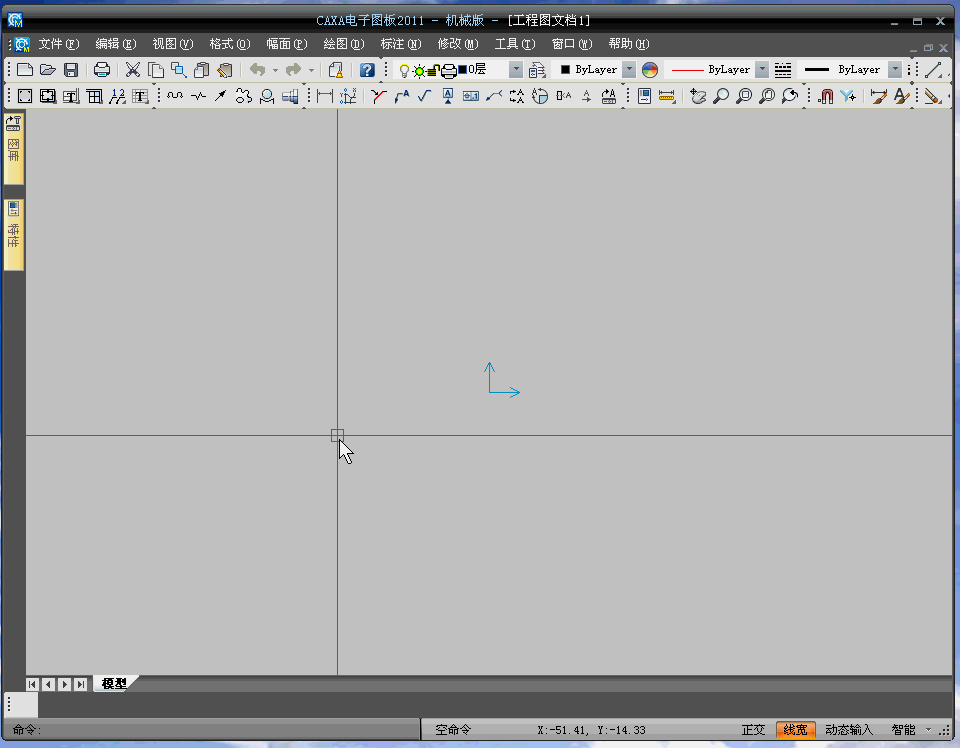The width and height of the screenshot is (960, 748).
Task: Click the Save floppy disk icon
Action: (x=71, y=70)
